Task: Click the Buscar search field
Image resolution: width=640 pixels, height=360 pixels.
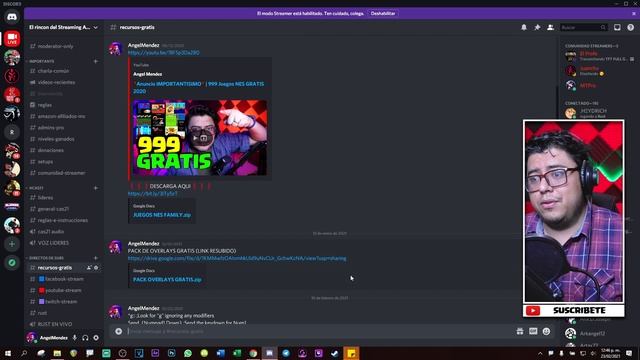Action: click(x=583, y=27)
